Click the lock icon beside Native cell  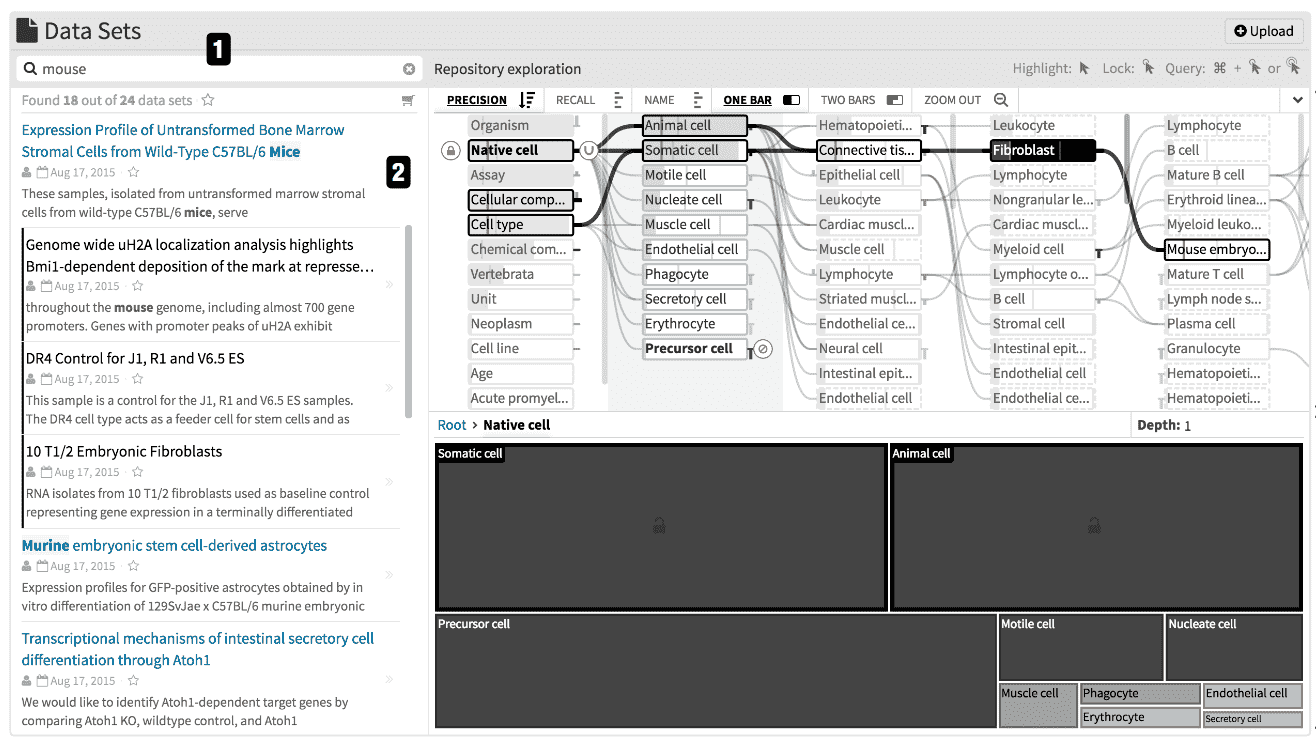coord(451,151)
